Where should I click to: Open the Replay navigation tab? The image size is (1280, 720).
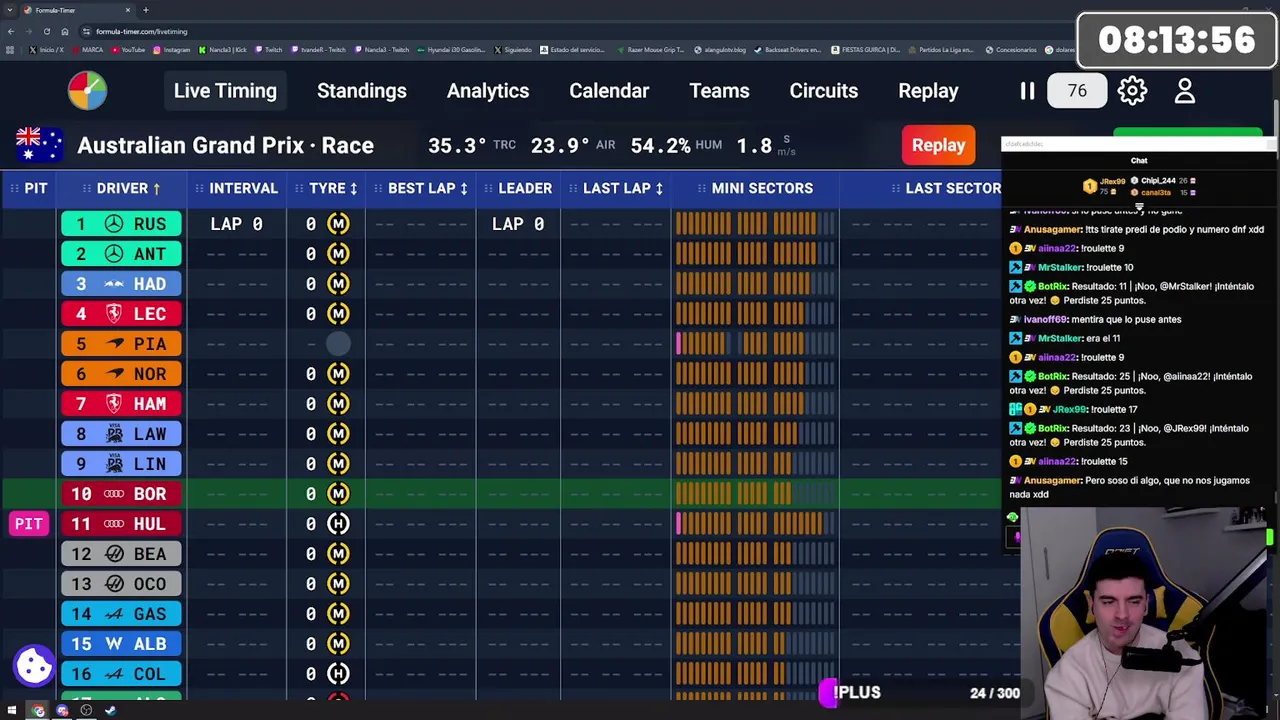pyautogui.click(x=928, y=91)
